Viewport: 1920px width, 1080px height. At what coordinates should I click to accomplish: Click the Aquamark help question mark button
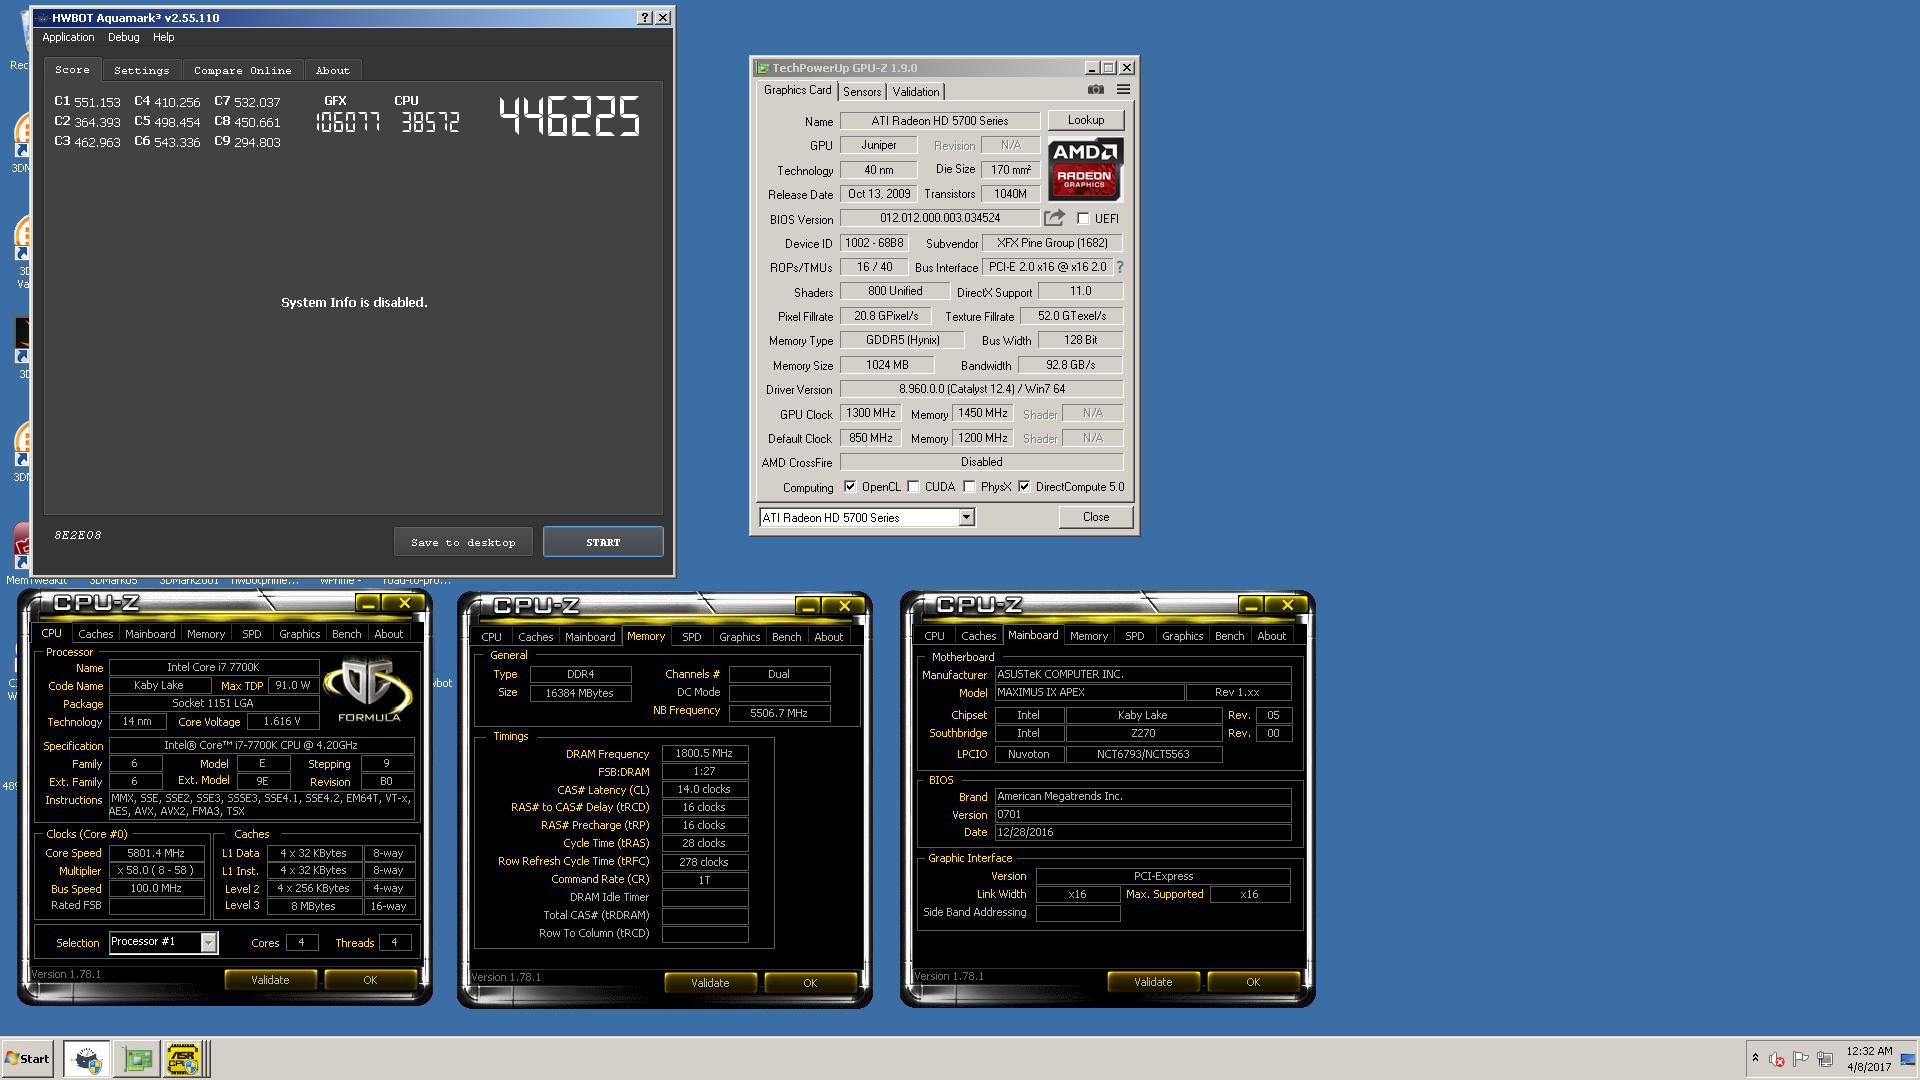pos(644,18)
